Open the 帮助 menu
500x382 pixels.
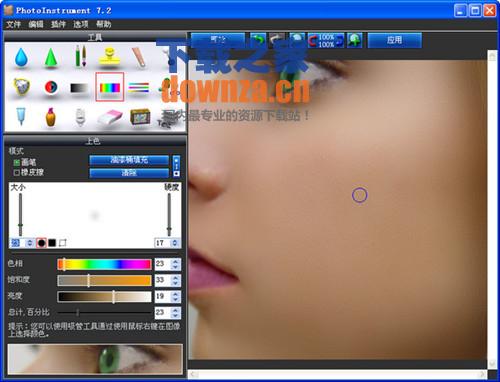(103, 24)
